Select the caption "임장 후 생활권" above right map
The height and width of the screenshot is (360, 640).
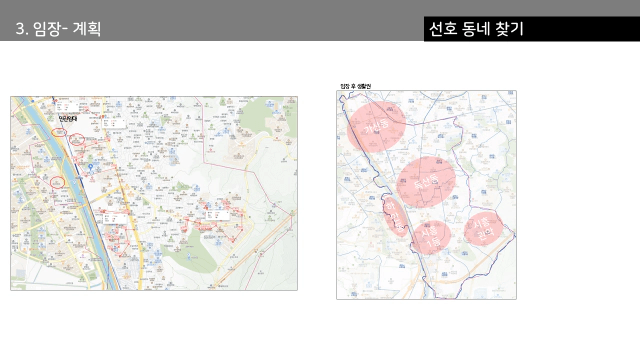(356, 86)
